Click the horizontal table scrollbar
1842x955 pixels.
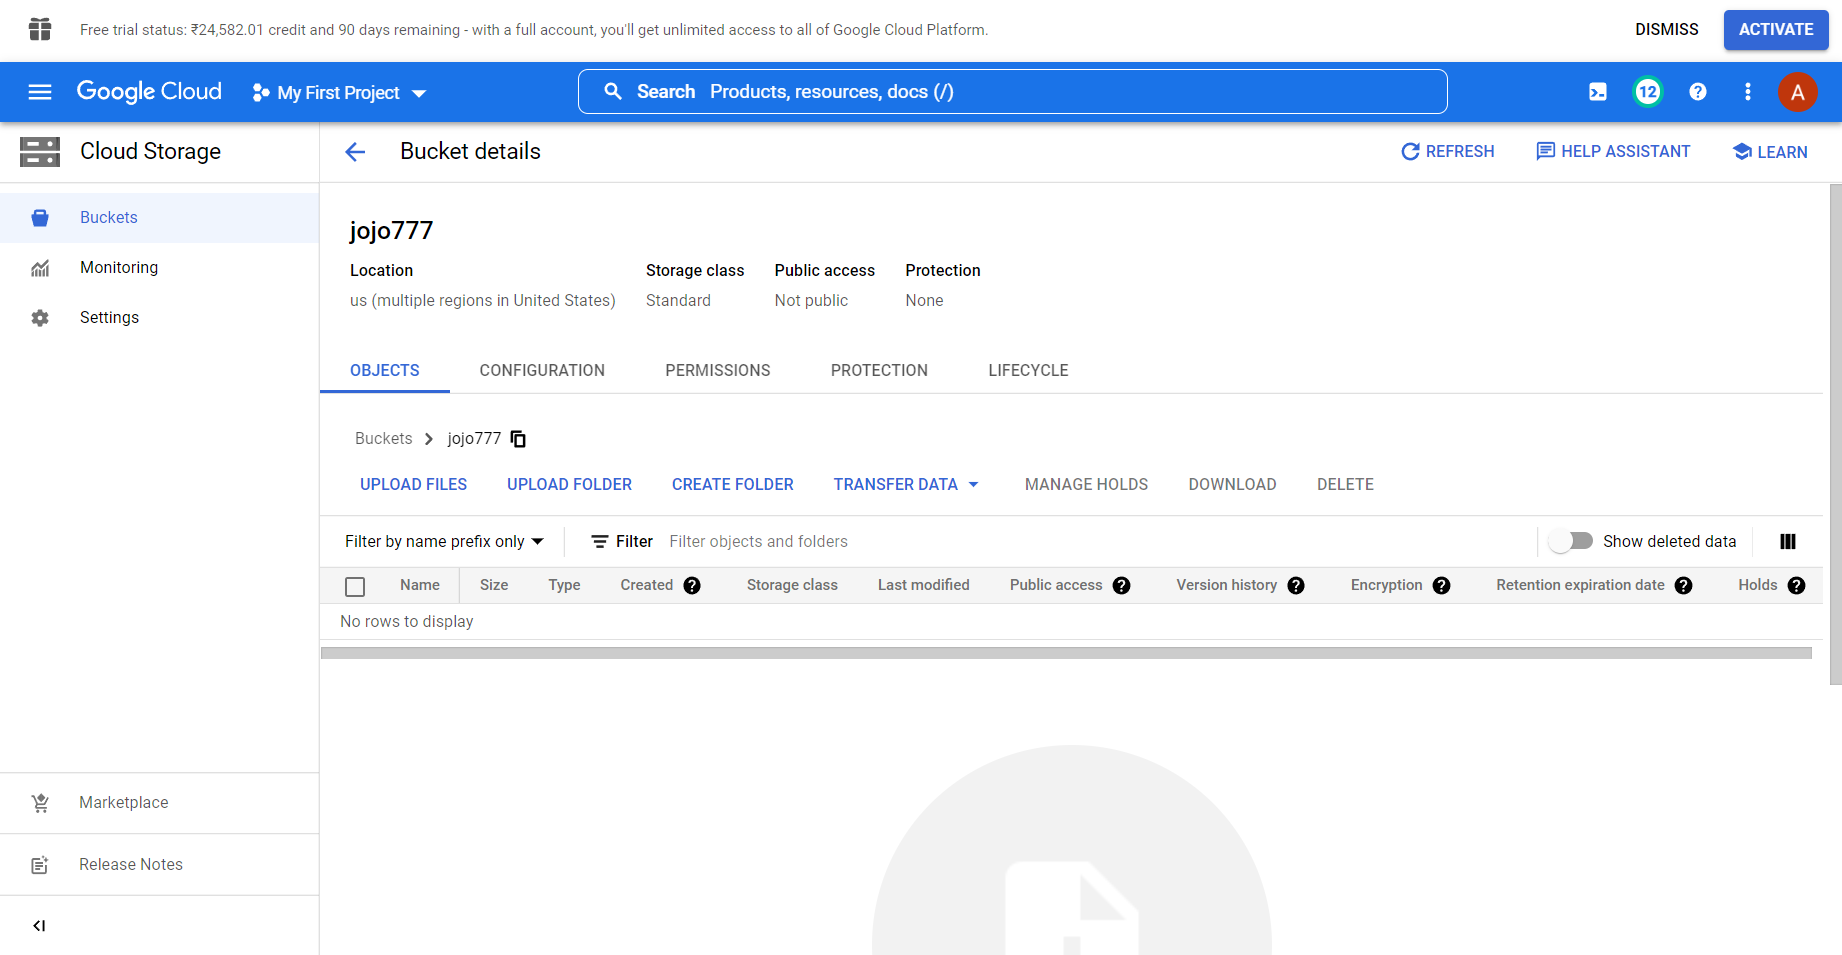tap(1066, 653)
